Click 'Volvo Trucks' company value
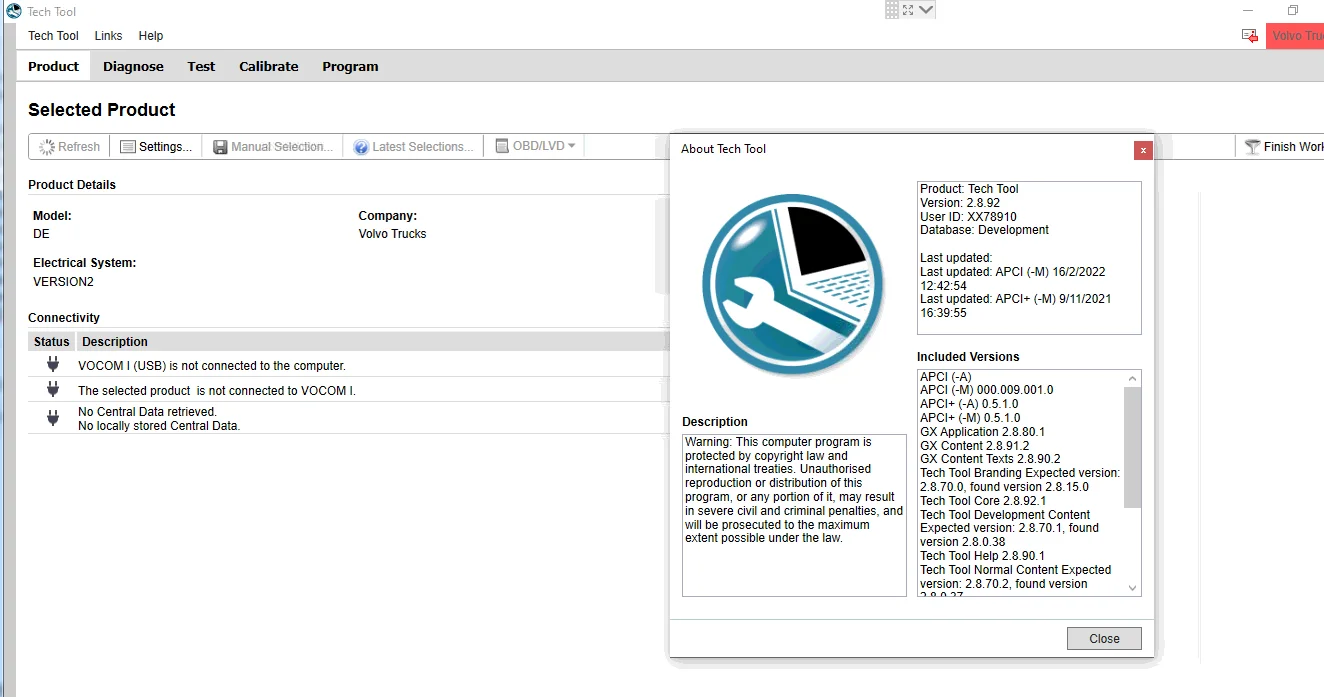Viewport: 1324px width, 697px height. (x=392, y=234)
